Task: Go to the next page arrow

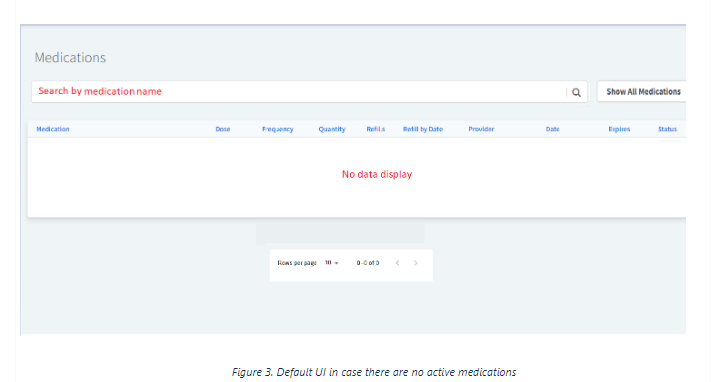Action: (416, 263)
